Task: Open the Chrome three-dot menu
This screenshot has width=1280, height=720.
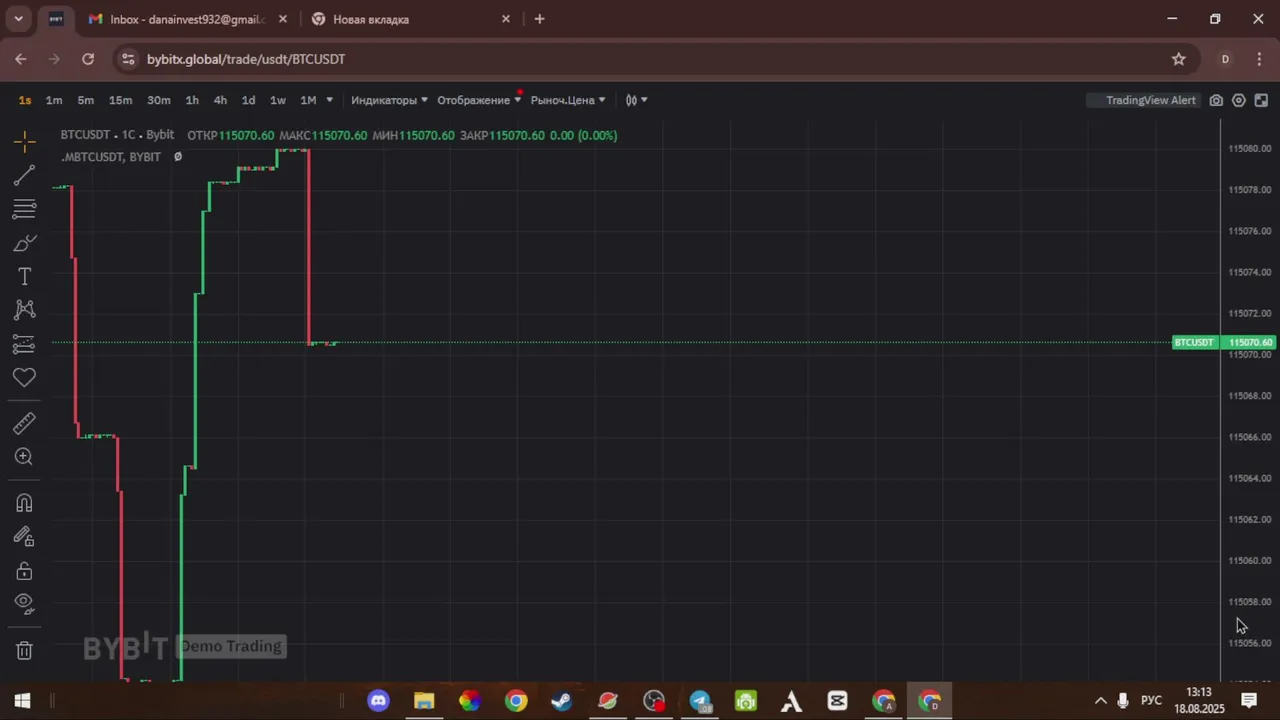Action: pos(1259,59)
